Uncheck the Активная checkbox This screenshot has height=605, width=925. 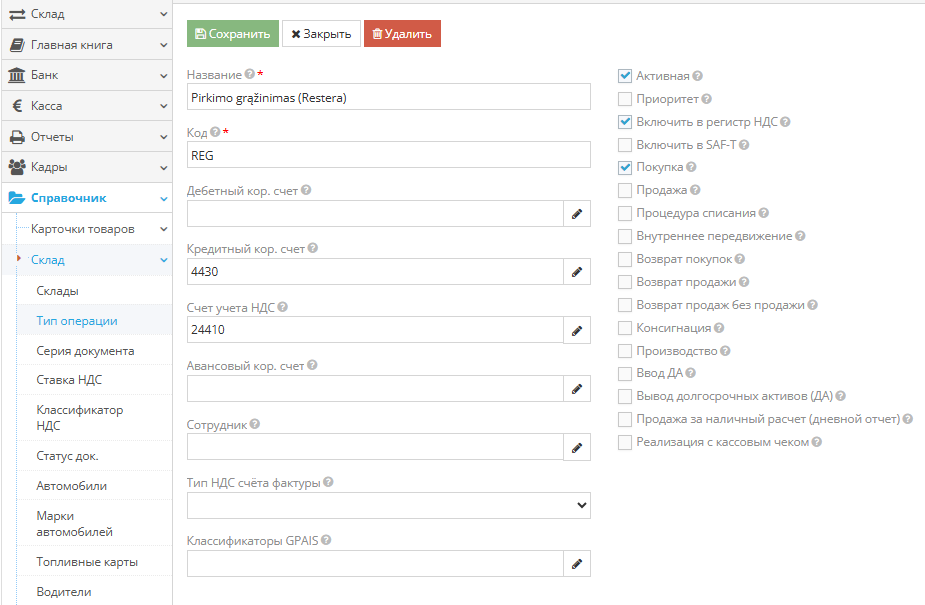coord(625,76)
